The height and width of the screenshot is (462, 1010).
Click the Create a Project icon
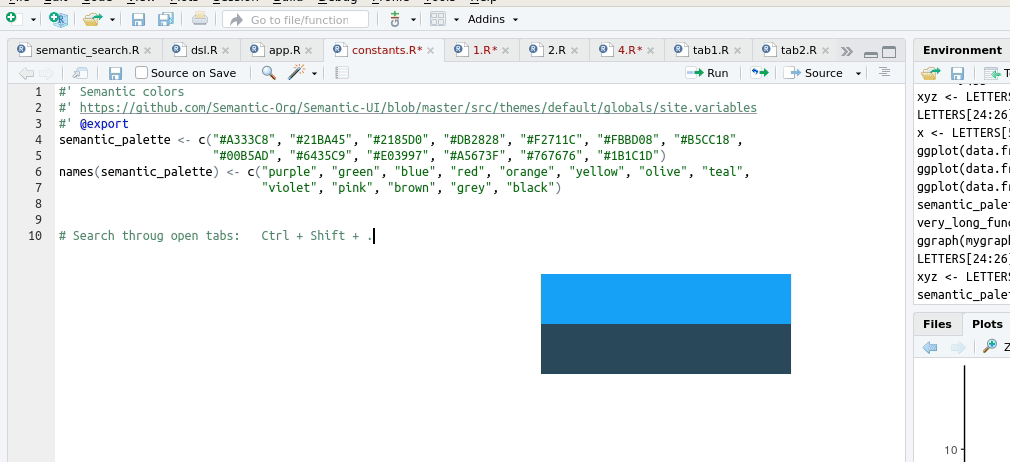(x=58, y=19)
